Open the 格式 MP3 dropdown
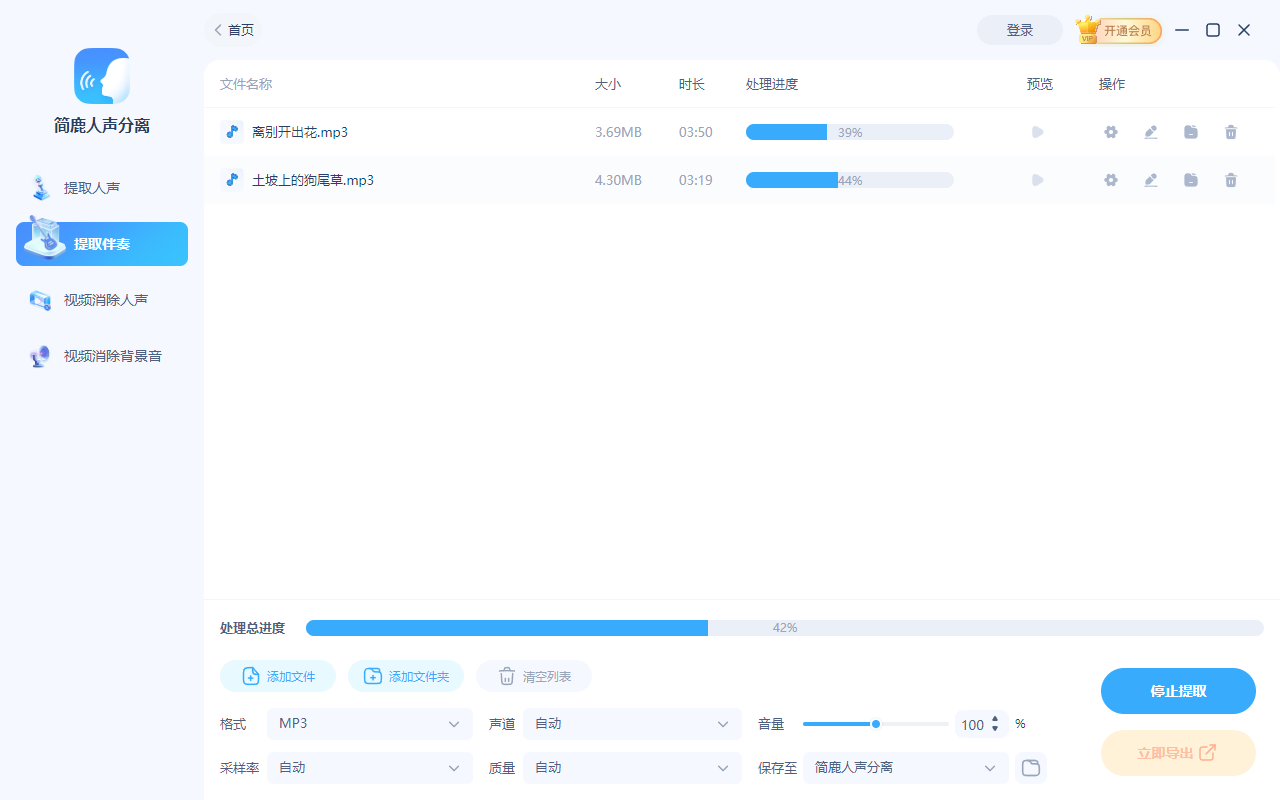1280x800 pixels. [x=370, y=723]
